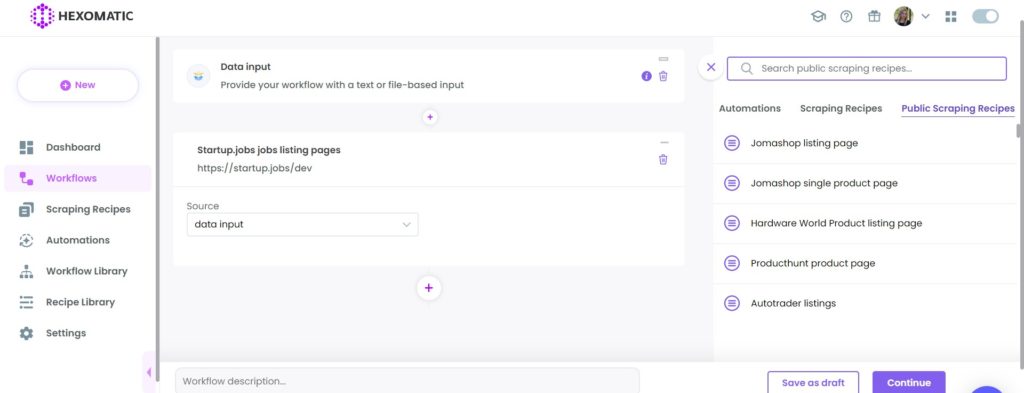
Task: Open the apps grid icon
Action: 951,16
